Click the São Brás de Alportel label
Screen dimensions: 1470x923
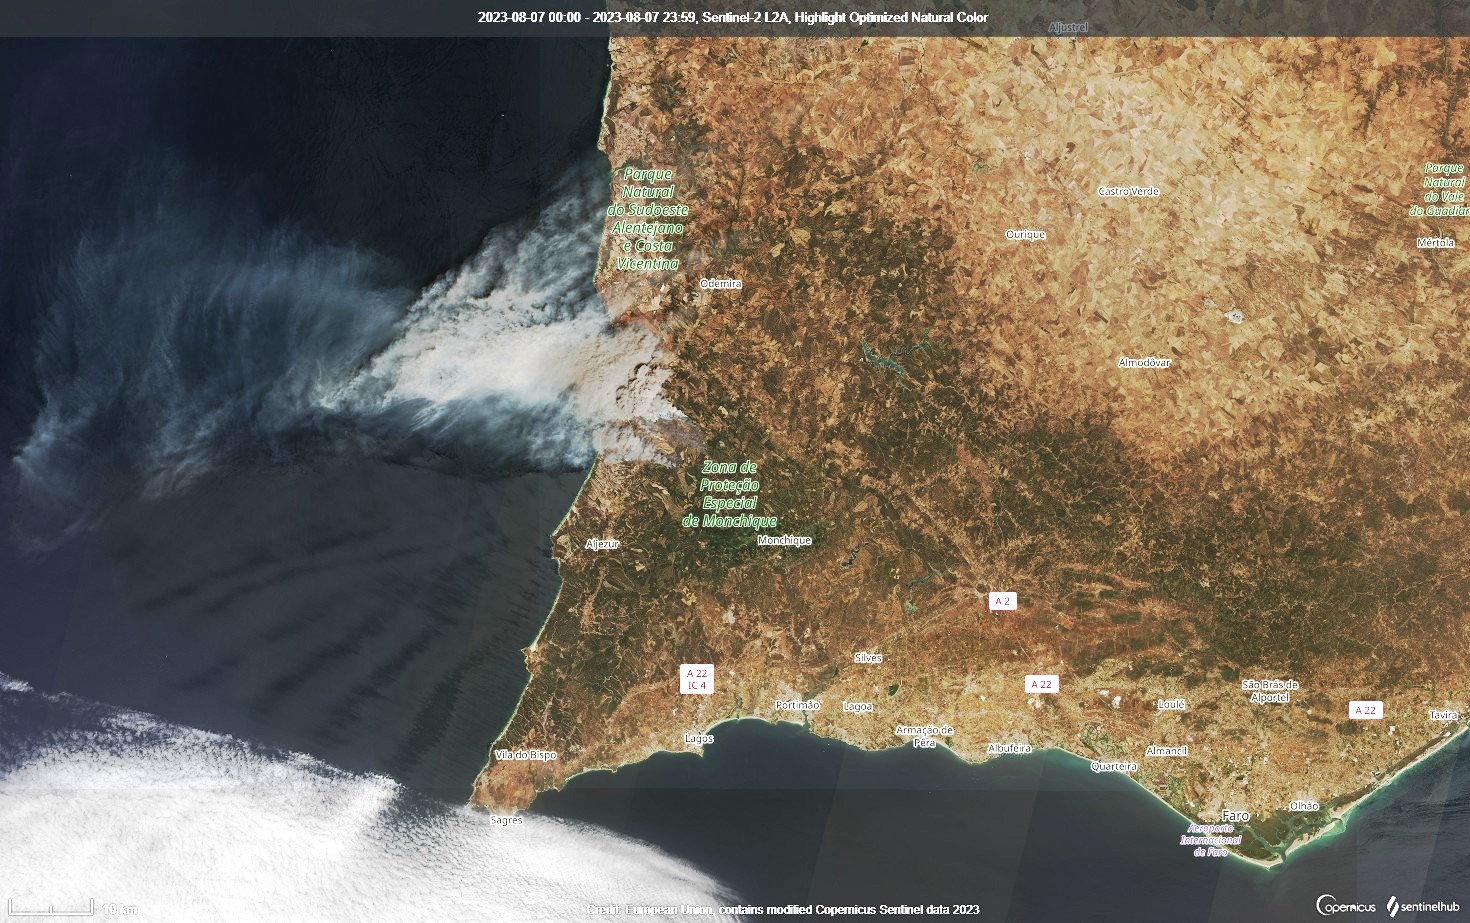point(1269,691)
